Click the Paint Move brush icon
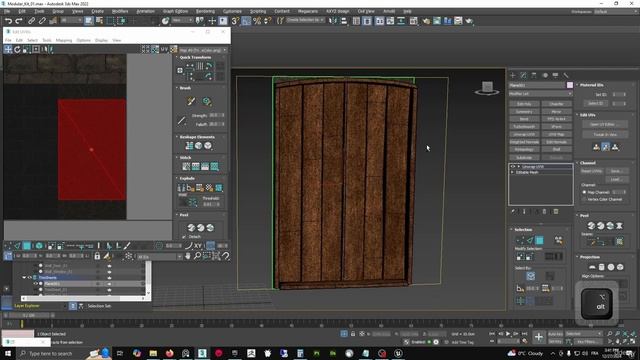The image size is (640, 360). pos(191,101)
